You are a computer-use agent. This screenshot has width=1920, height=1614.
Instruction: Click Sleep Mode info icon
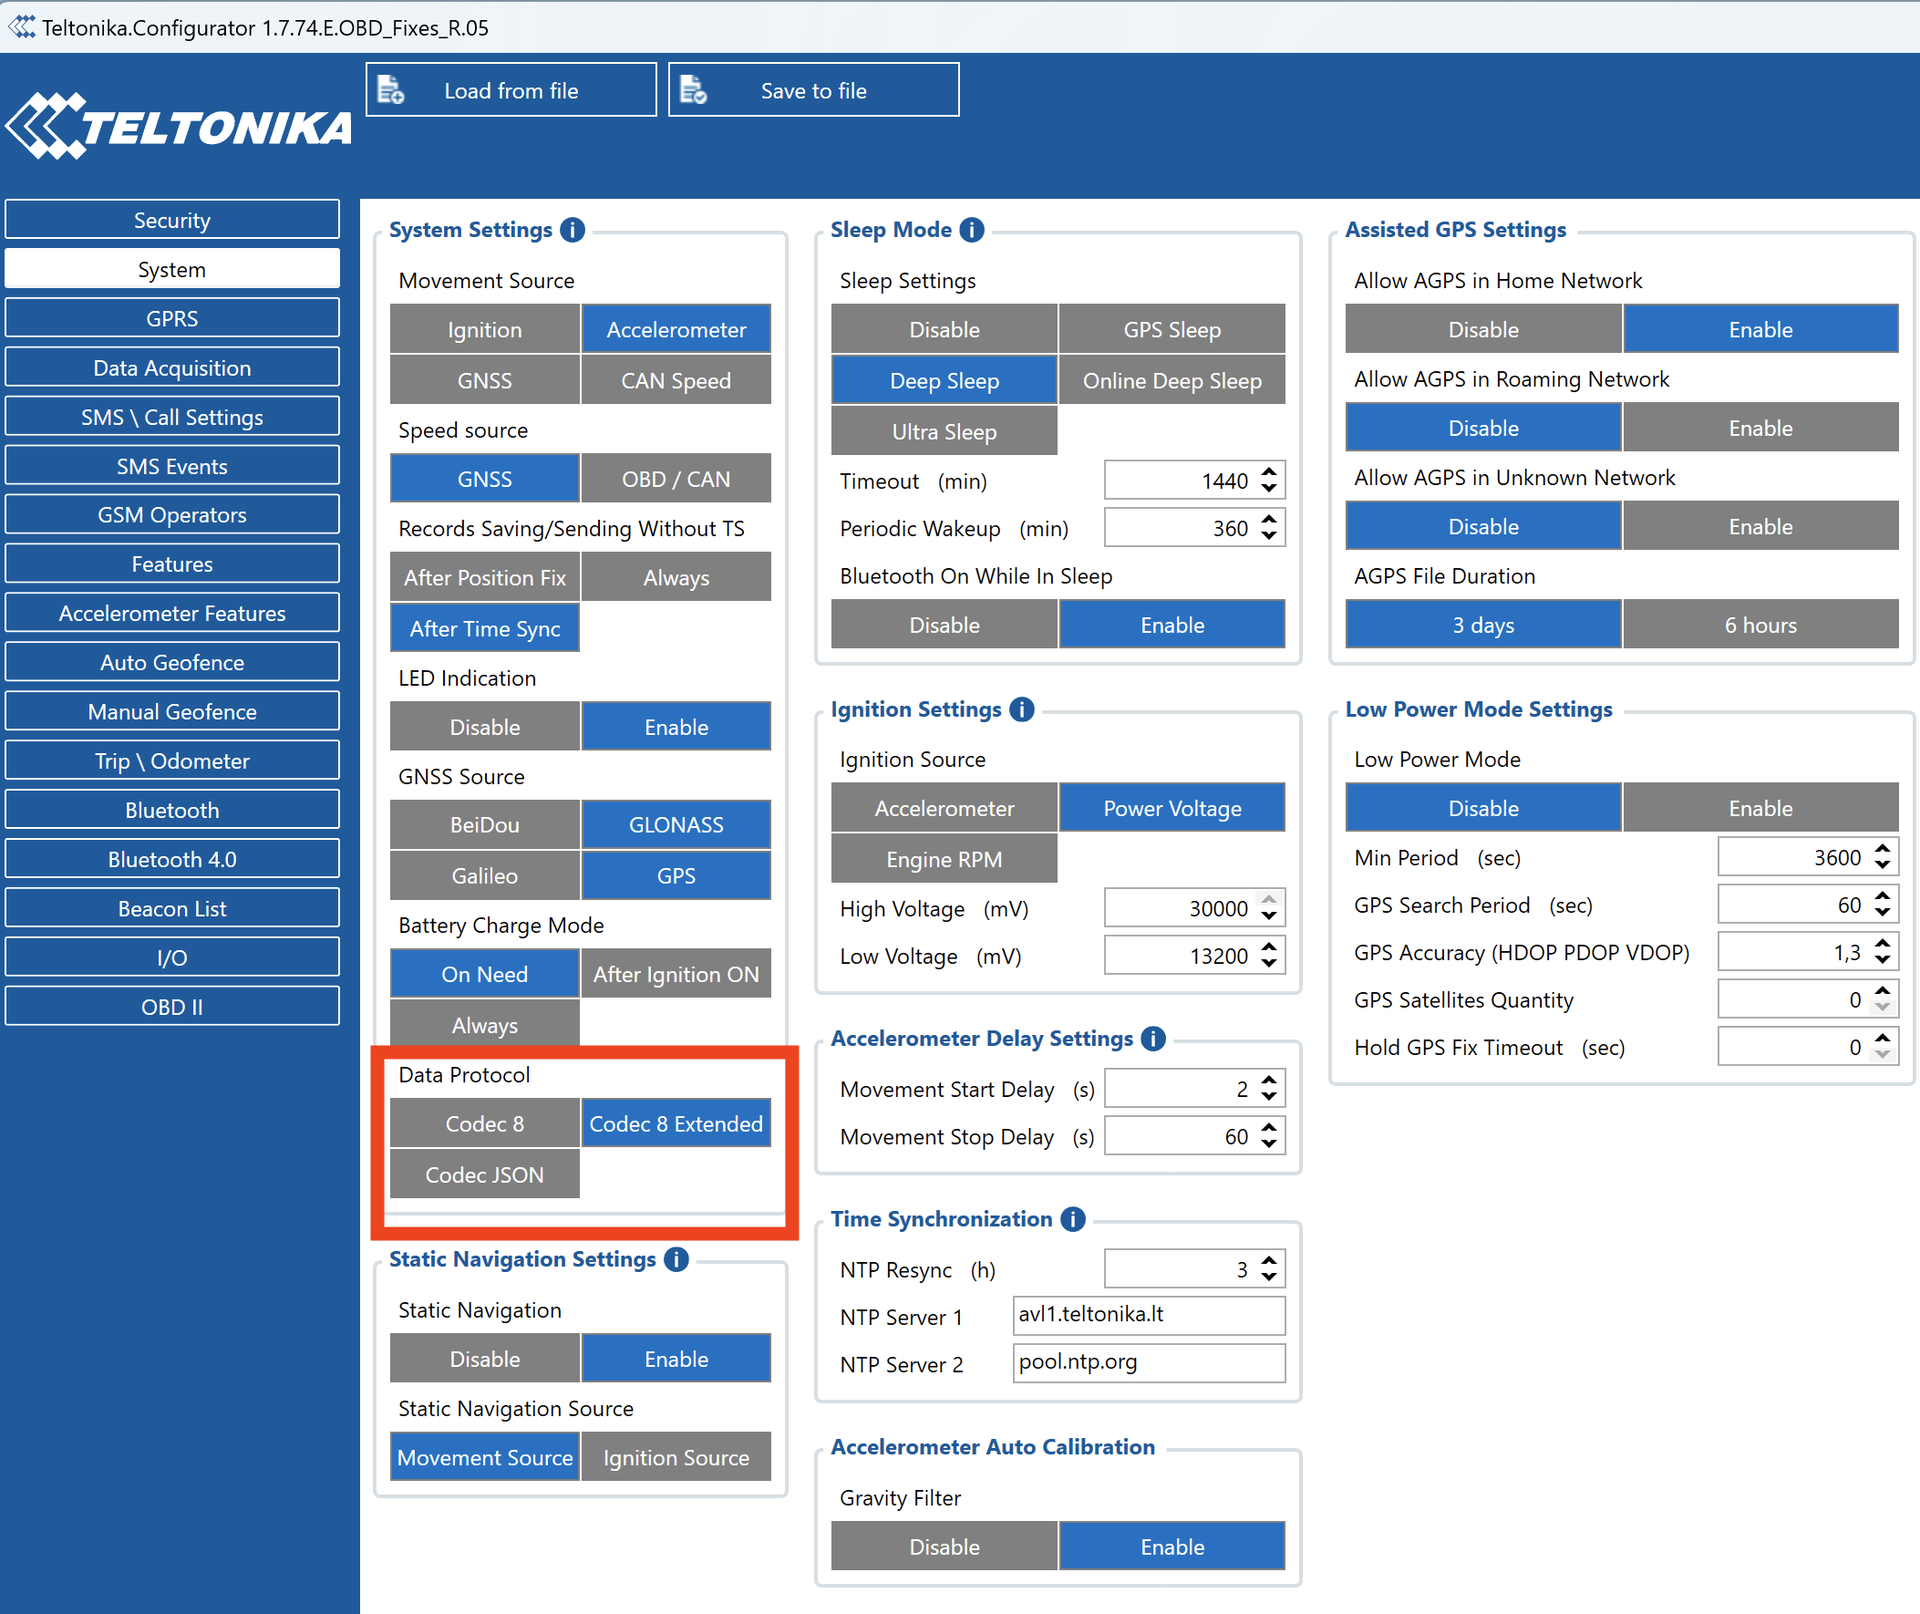[x=972, y=230]
